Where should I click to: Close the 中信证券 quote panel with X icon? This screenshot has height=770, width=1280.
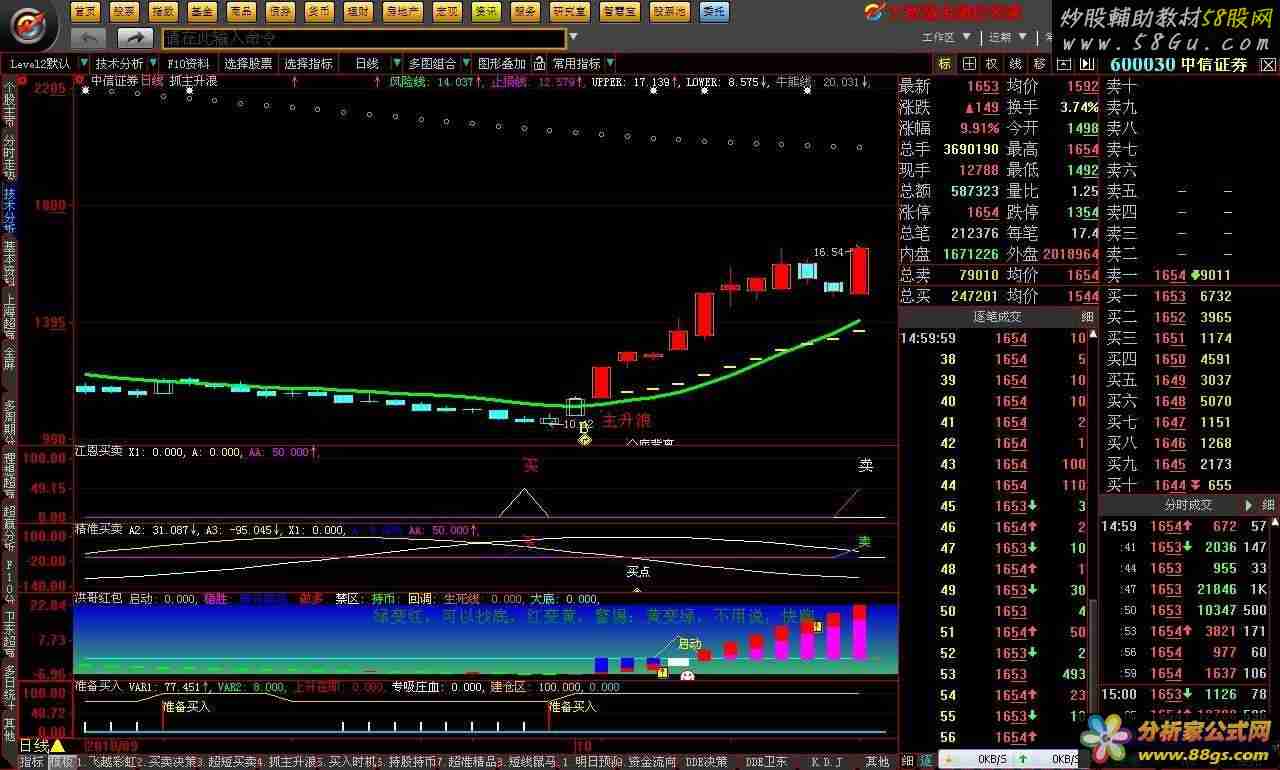[x=1268, y=63]
